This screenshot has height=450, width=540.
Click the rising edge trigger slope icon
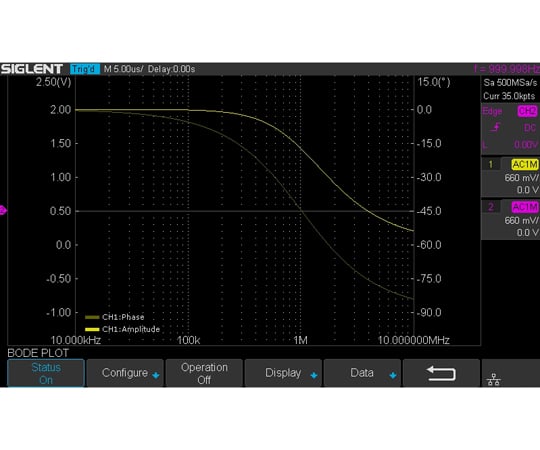(495, 128)
